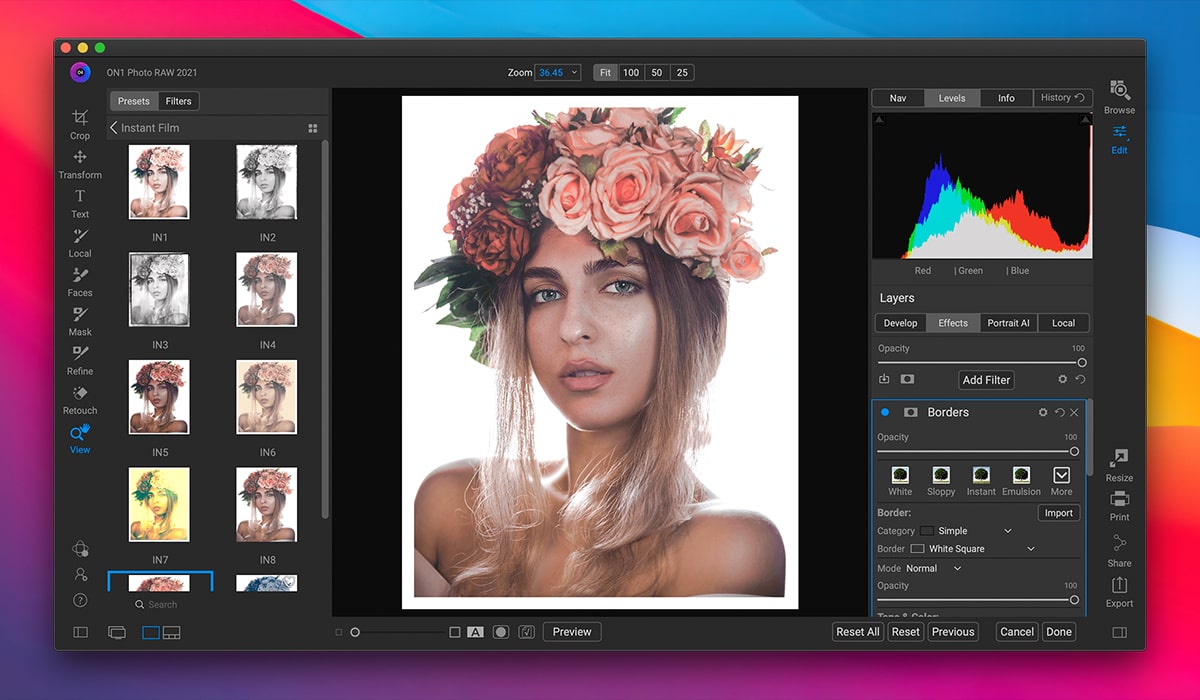Click the Export icon
The image size is (1200, 700).
[x=1119, y=586]
